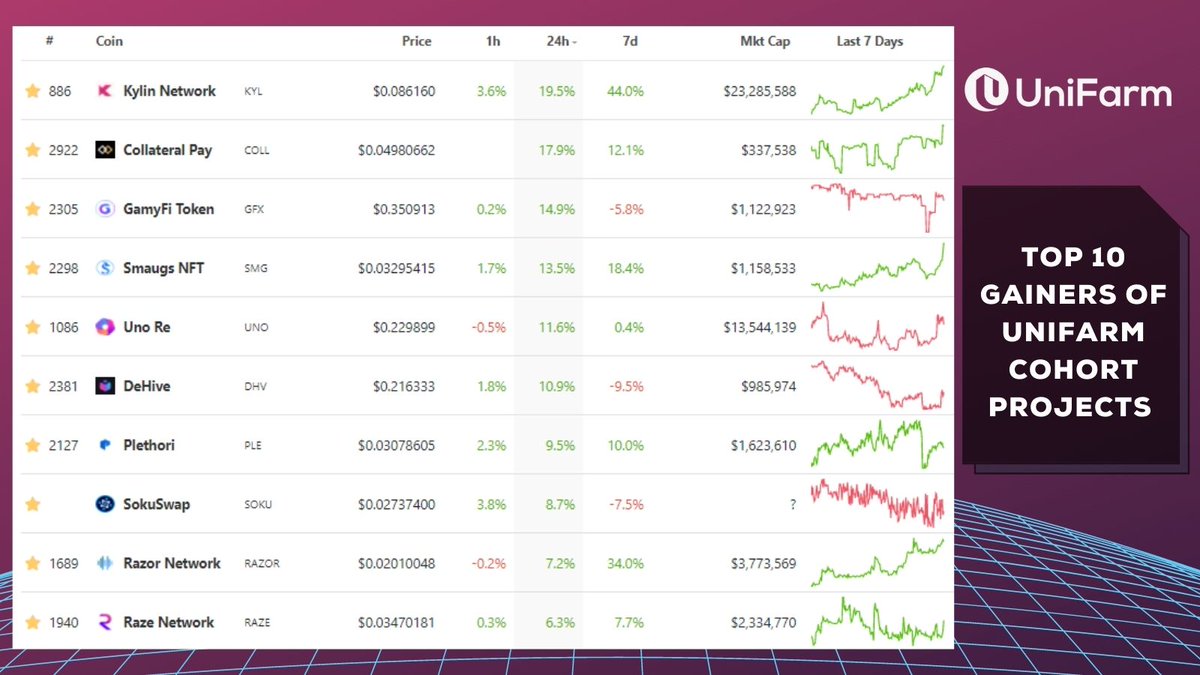Click the Uno Re coin logo
Viewport: 1200px width, 675px height.
point(104,327)
